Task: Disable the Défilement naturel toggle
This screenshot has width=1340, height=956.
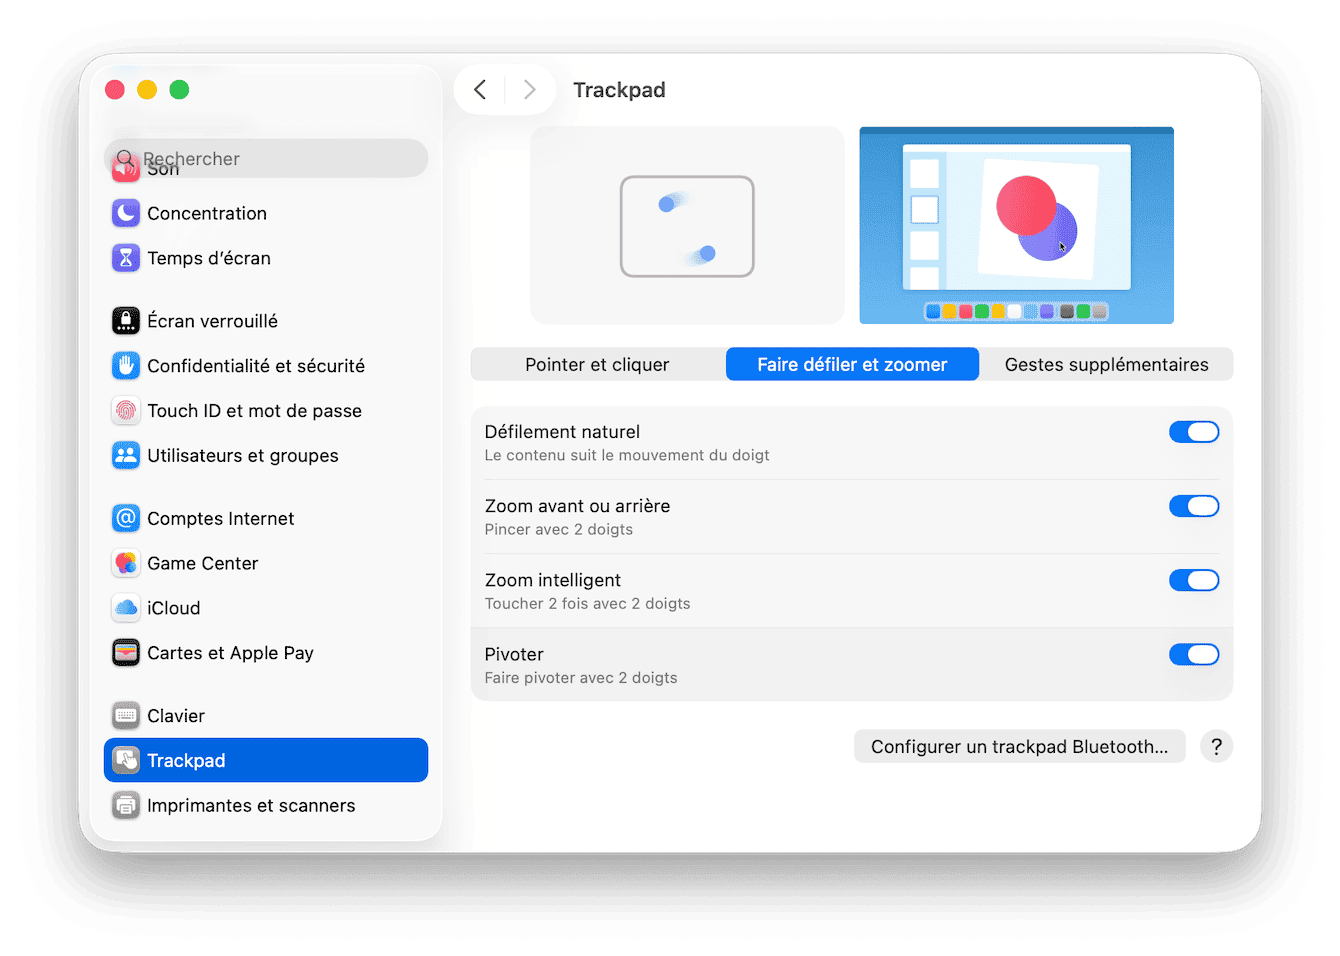Action: tap(1194, 431)
